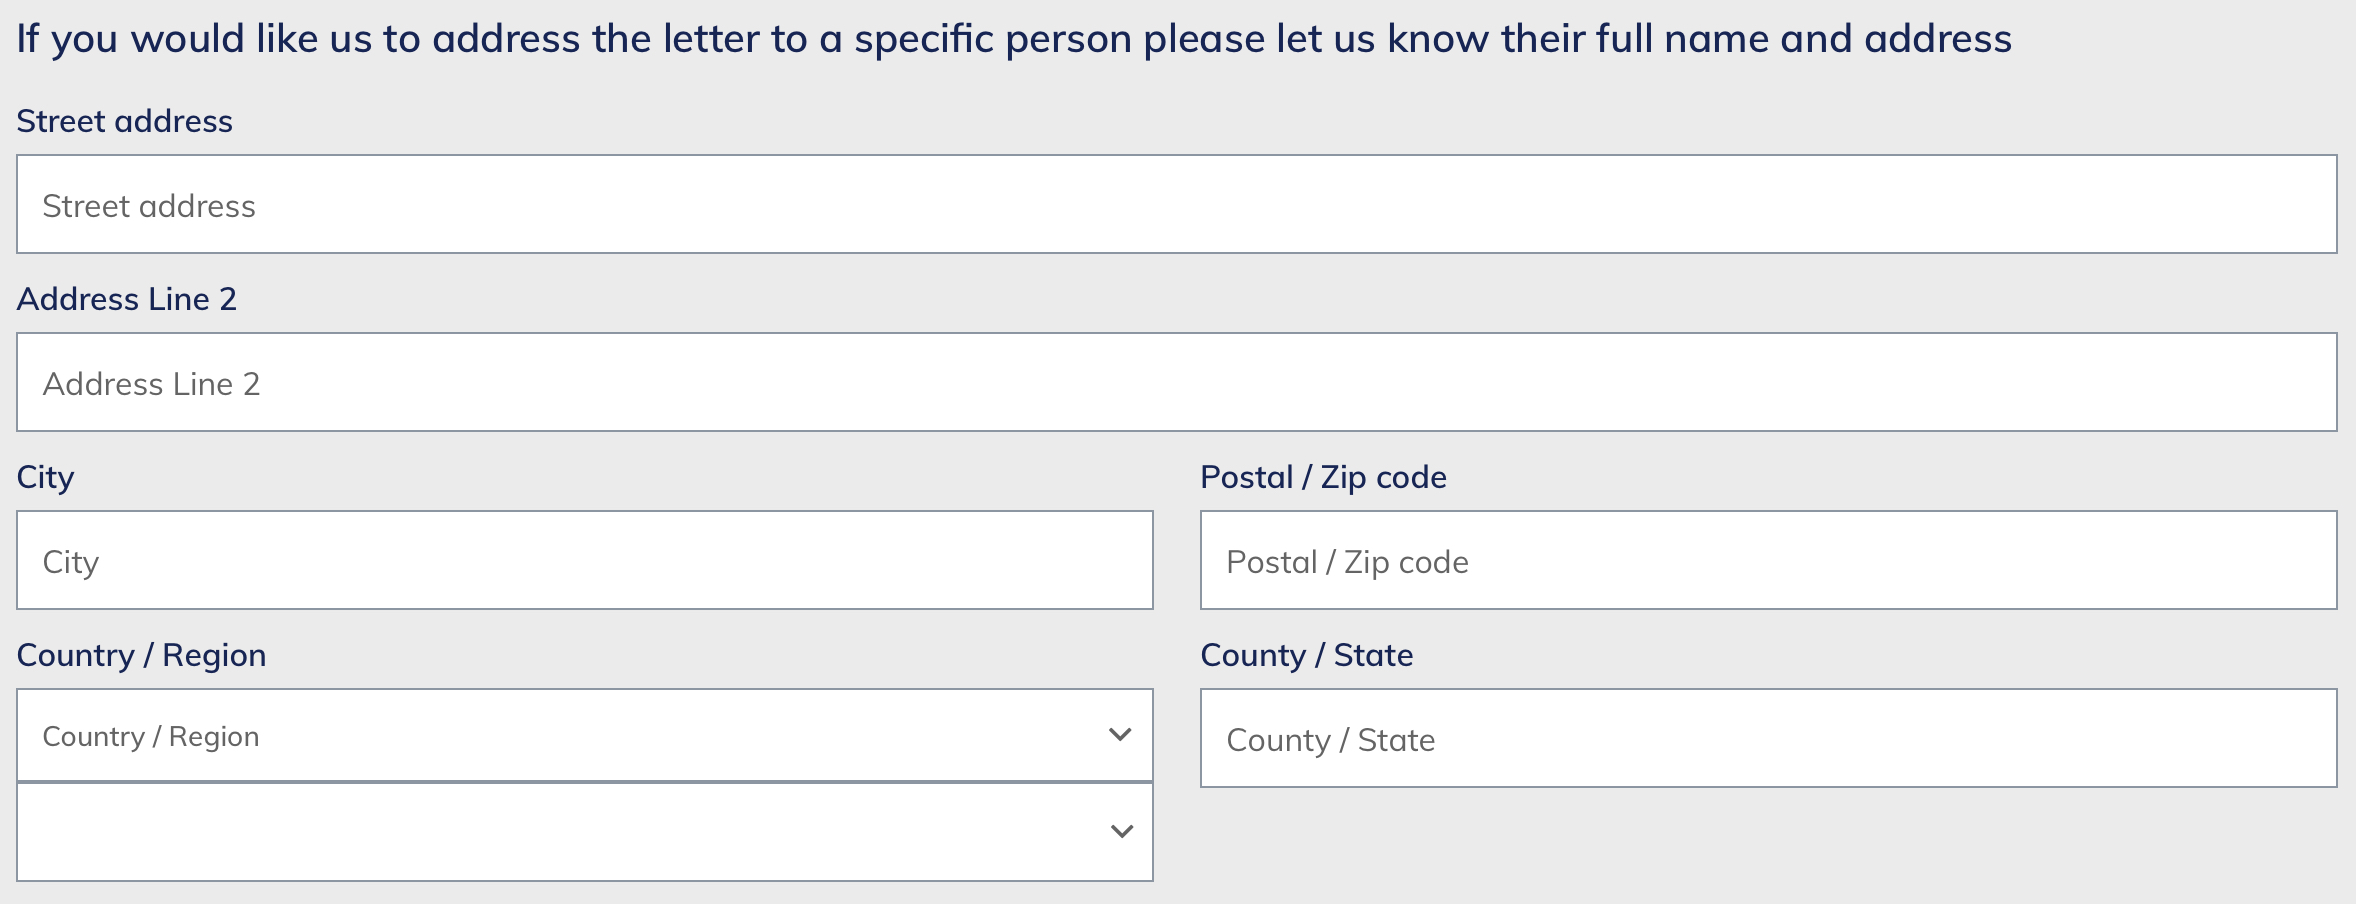Click the 'County / State' placeholder text
Screen dimensions: 2356x904
(x=1330, y=740)
